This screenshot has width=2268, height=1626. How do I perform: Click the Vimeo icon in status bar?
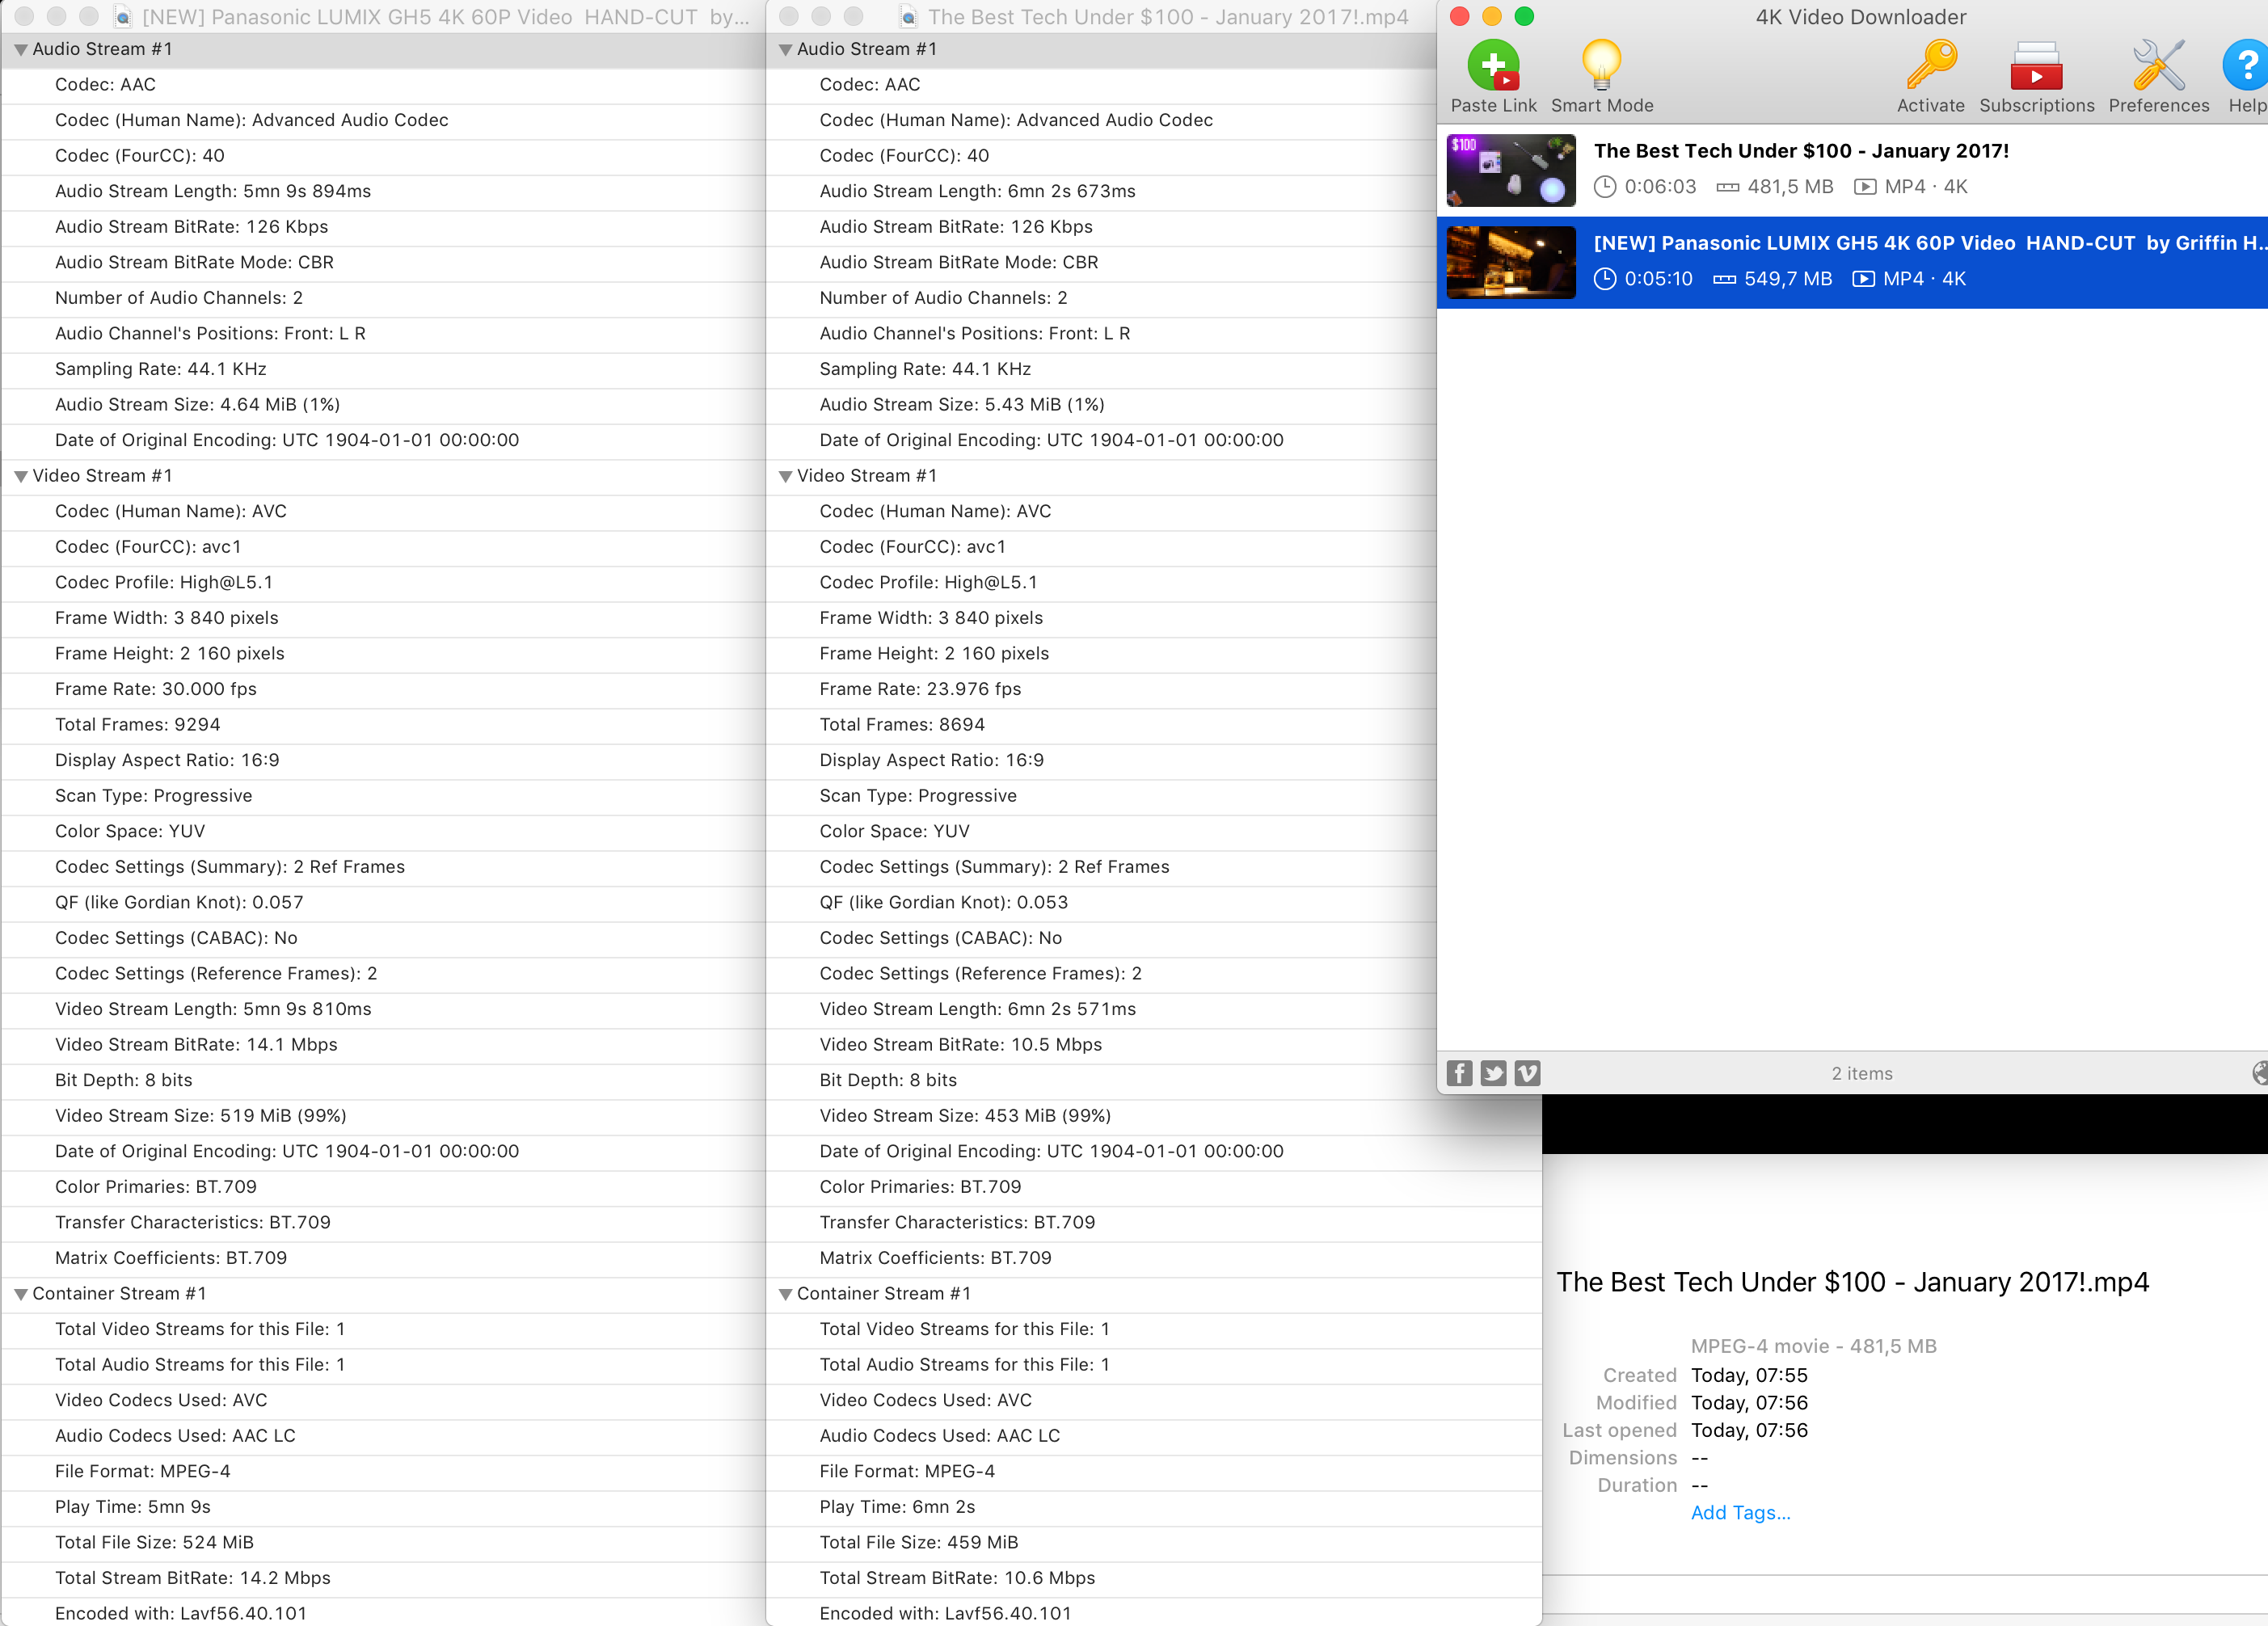1527,1073
